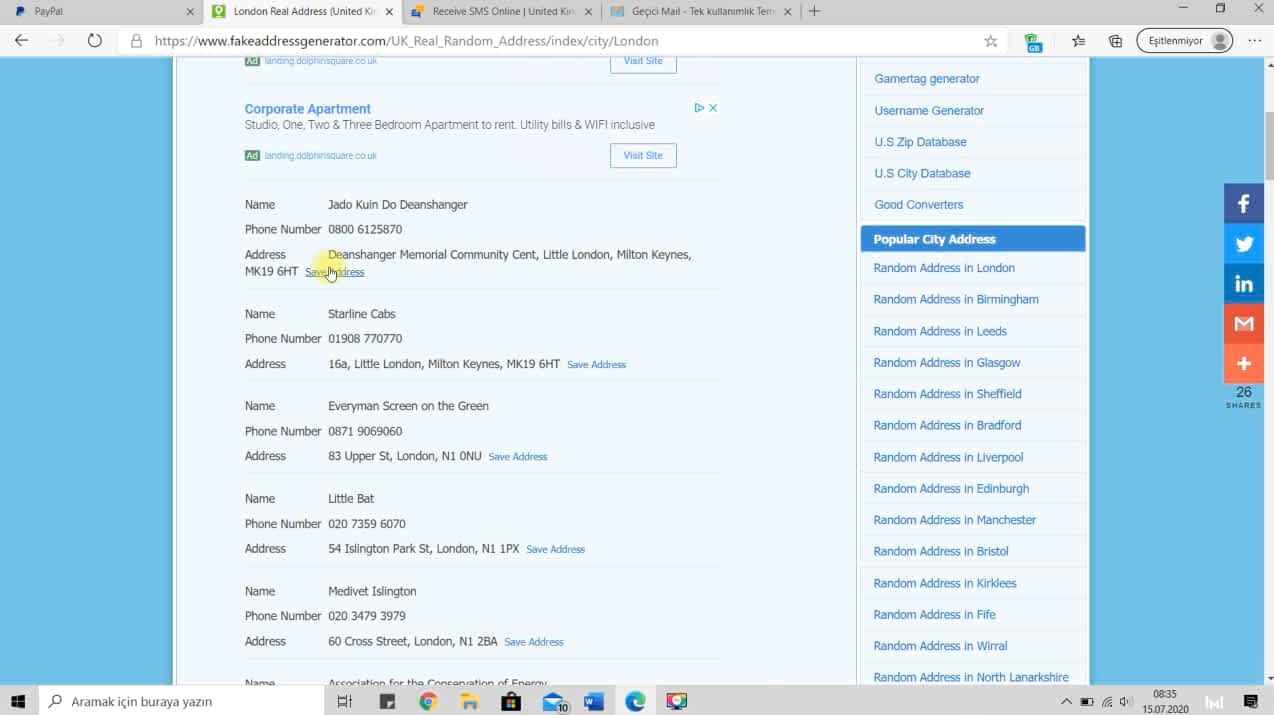Open Random Address in Bristol
Viewport: 1274px width, 715px height.
941,551
